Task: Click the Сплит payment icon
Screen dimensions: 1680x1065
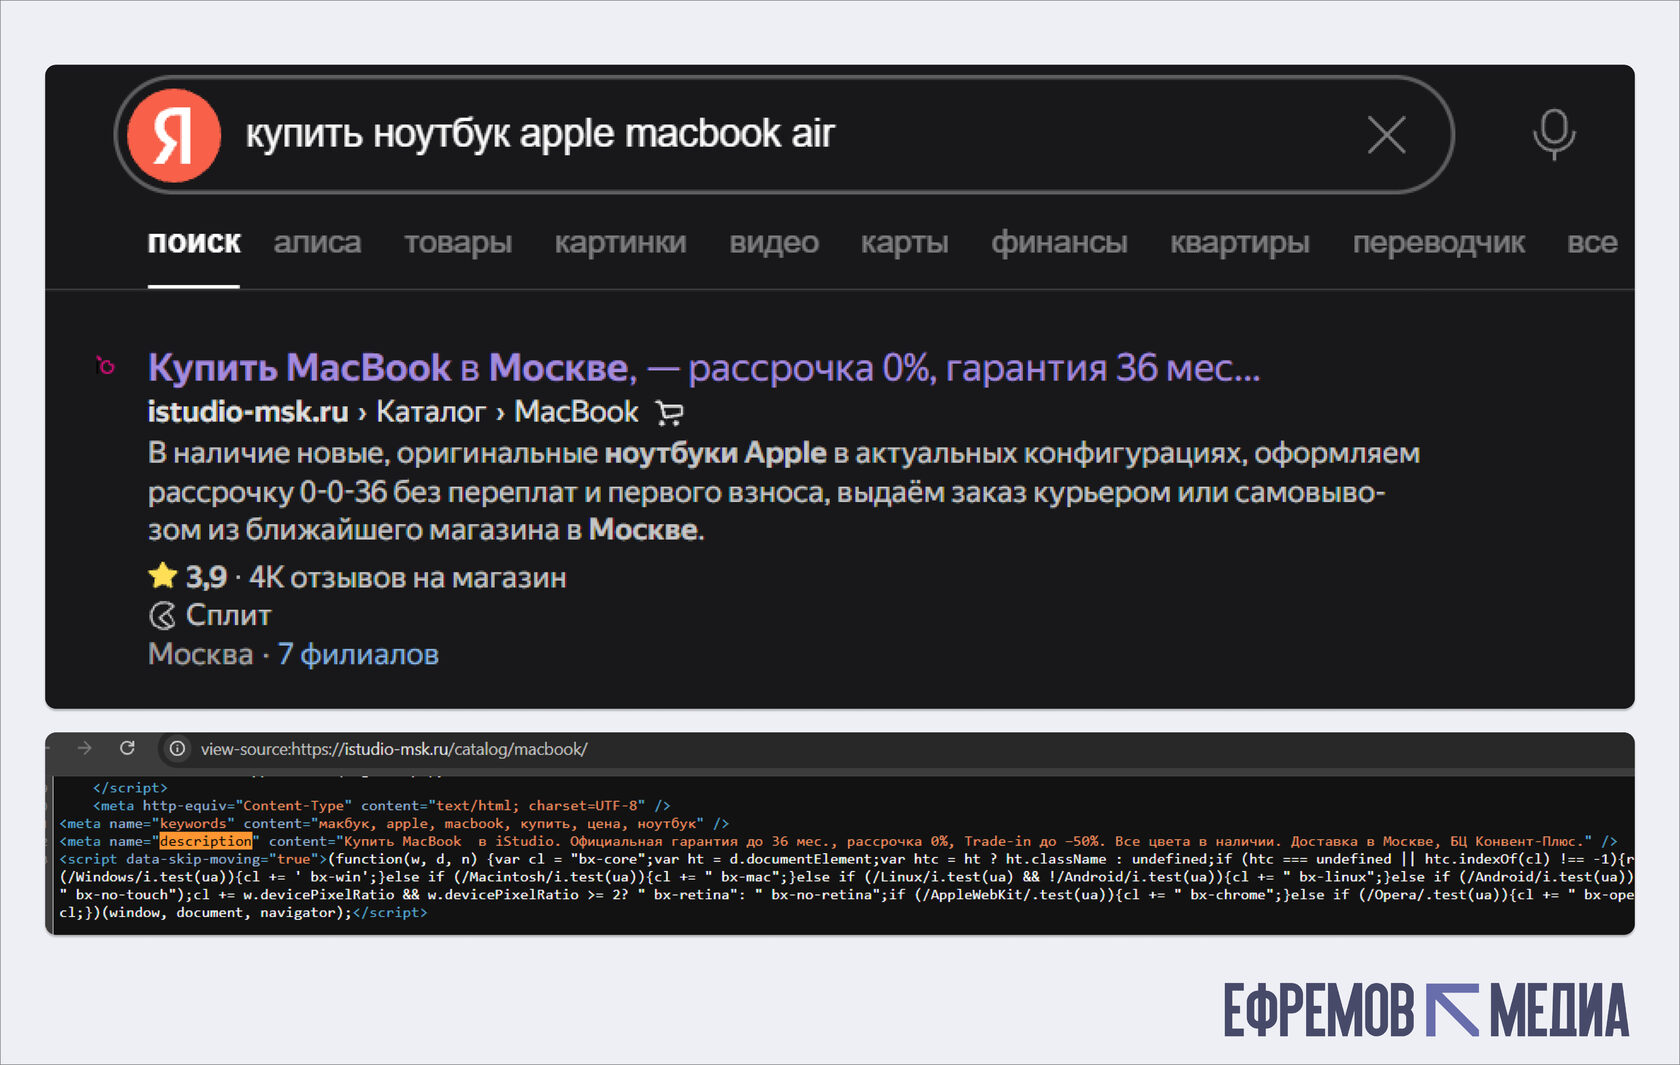Action: (162, 615)
